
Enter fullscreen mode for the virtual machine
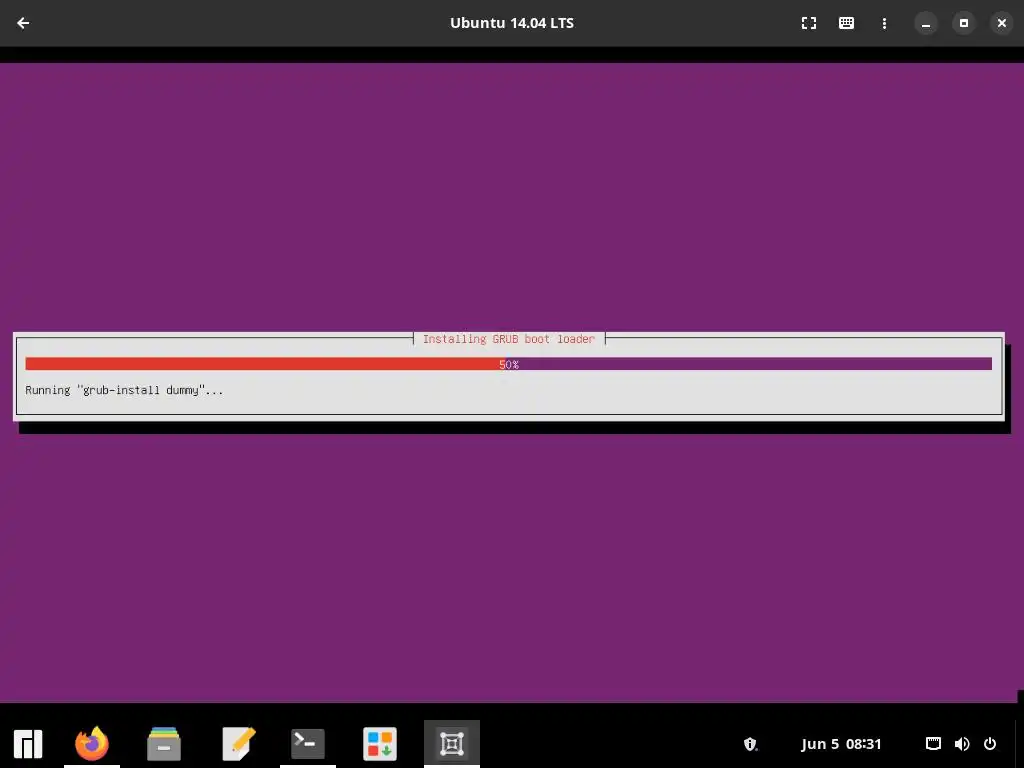(808, 23)
